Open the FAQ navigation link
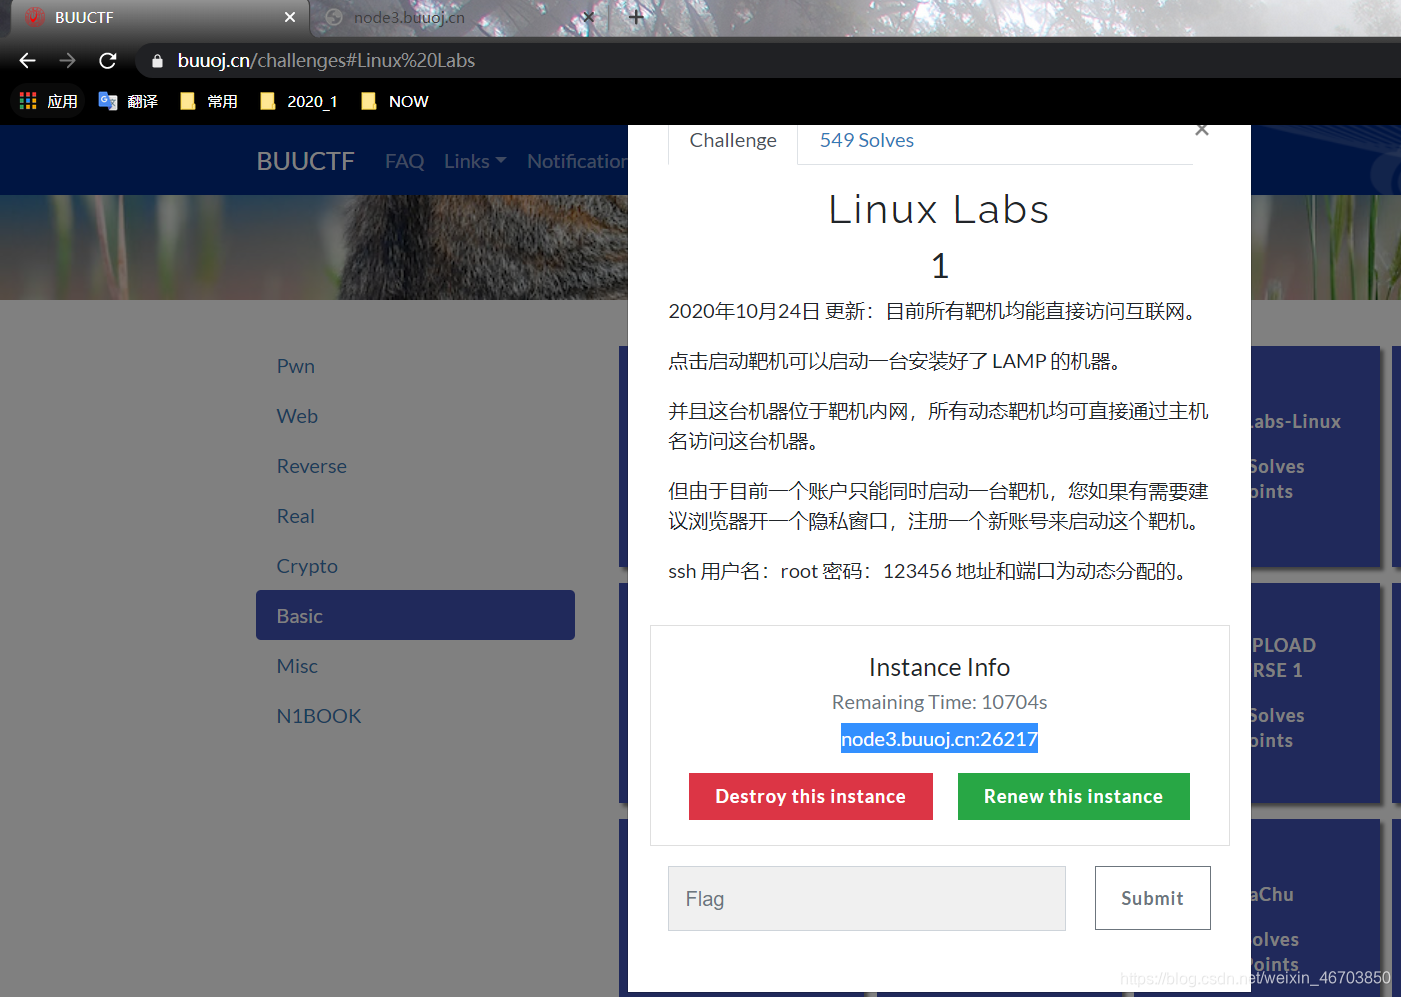Screen dimensions: 1401x997 [x=405, y=161]
